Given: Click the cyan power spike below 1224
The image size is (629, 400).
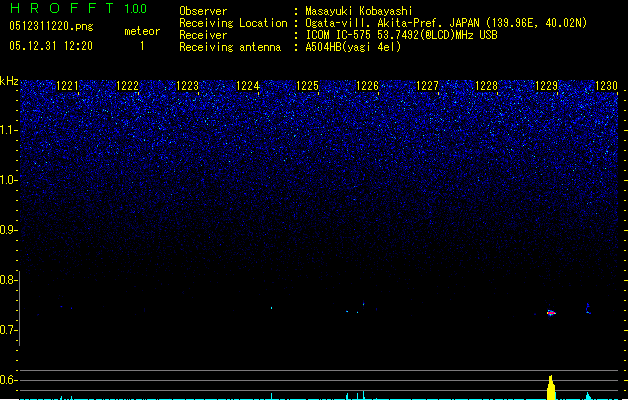Looking at the screenshot, I should (272, 396).
